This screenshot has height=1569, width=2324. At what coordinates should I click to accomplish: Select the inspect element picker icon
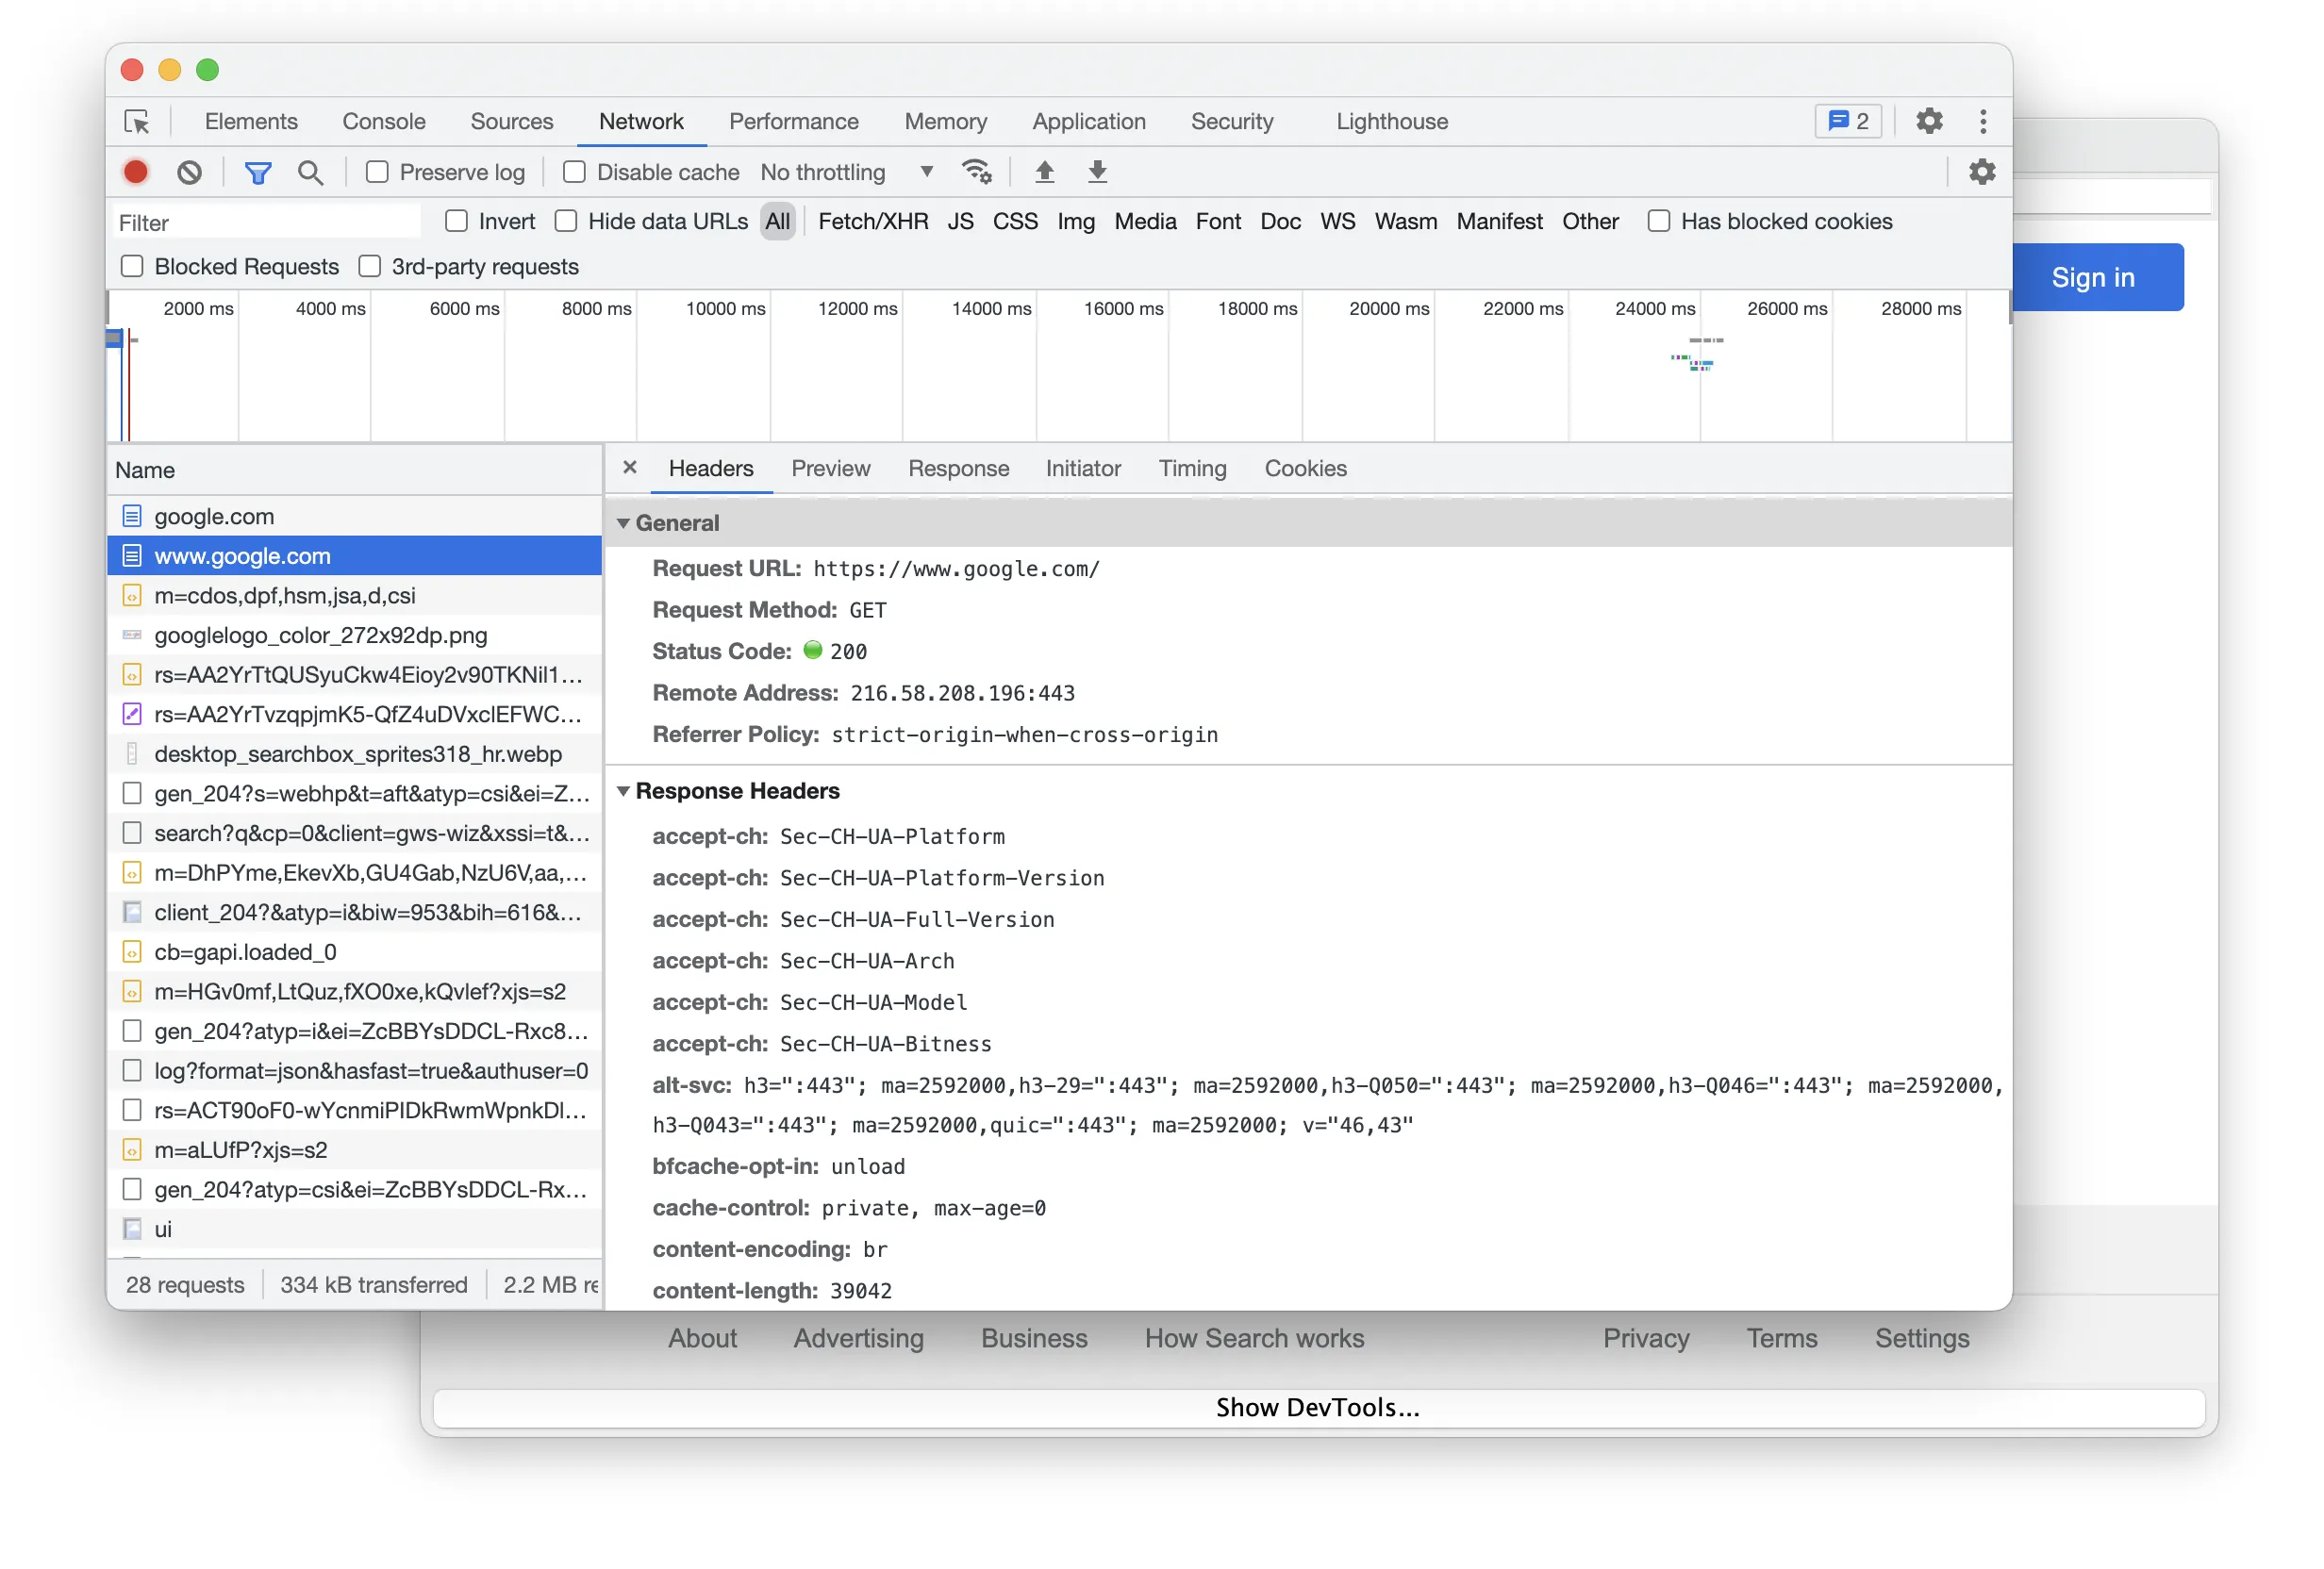[x=137, y=122]
